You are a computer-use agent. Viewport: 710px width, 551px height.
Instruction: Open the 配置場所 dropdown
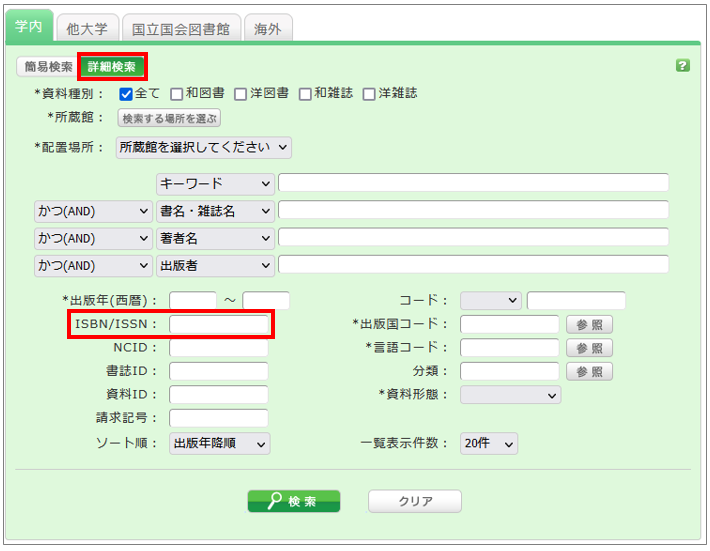point(203,148)
